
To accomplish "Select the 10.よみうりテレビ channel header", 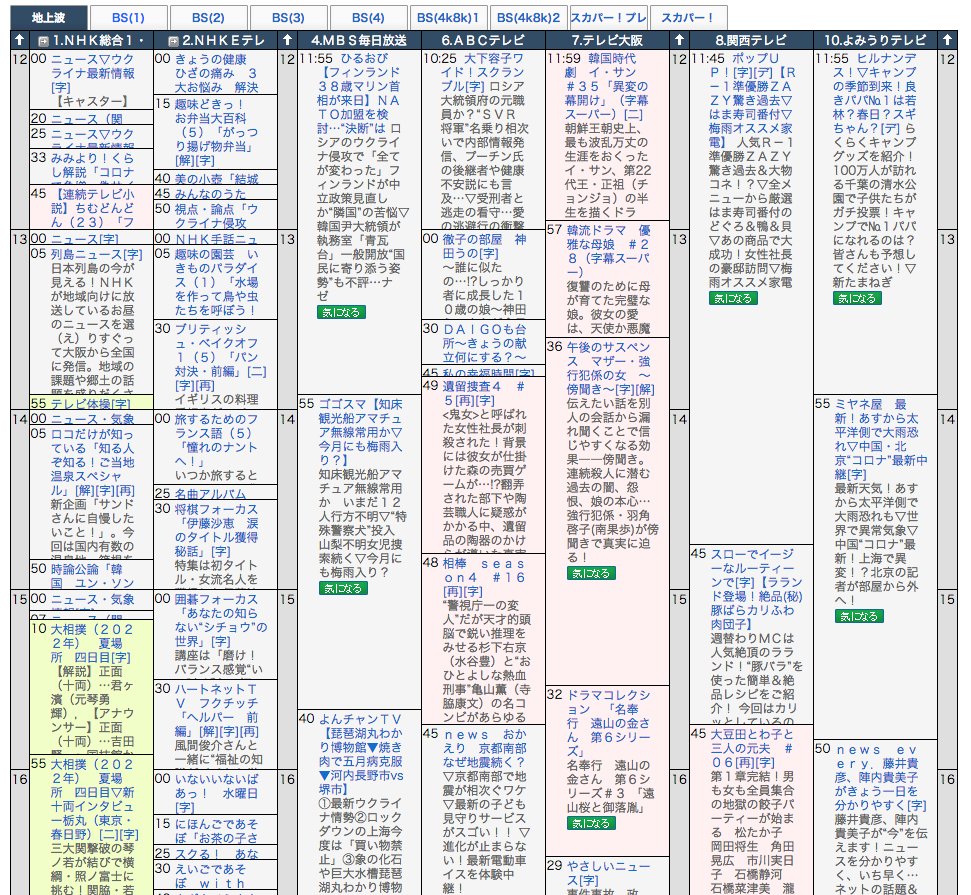I will click(875, 40).
